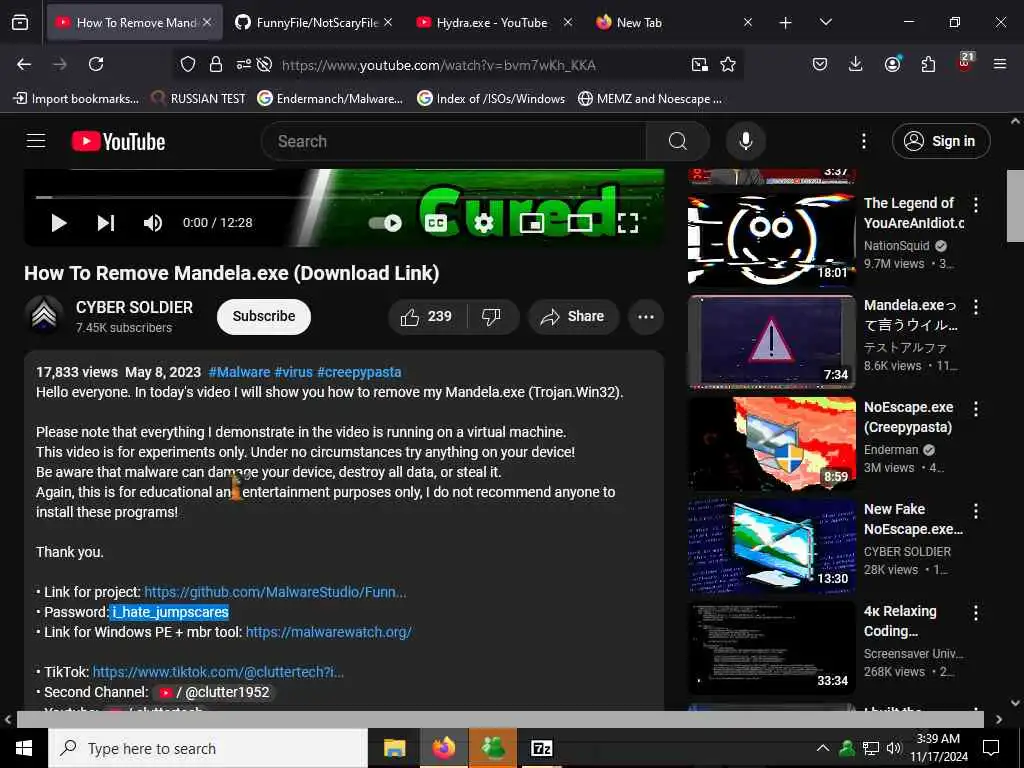Open New Fake NoEscape.exe video thumbnail
The image size is (1024, 768).
click(x=772, y=546)
